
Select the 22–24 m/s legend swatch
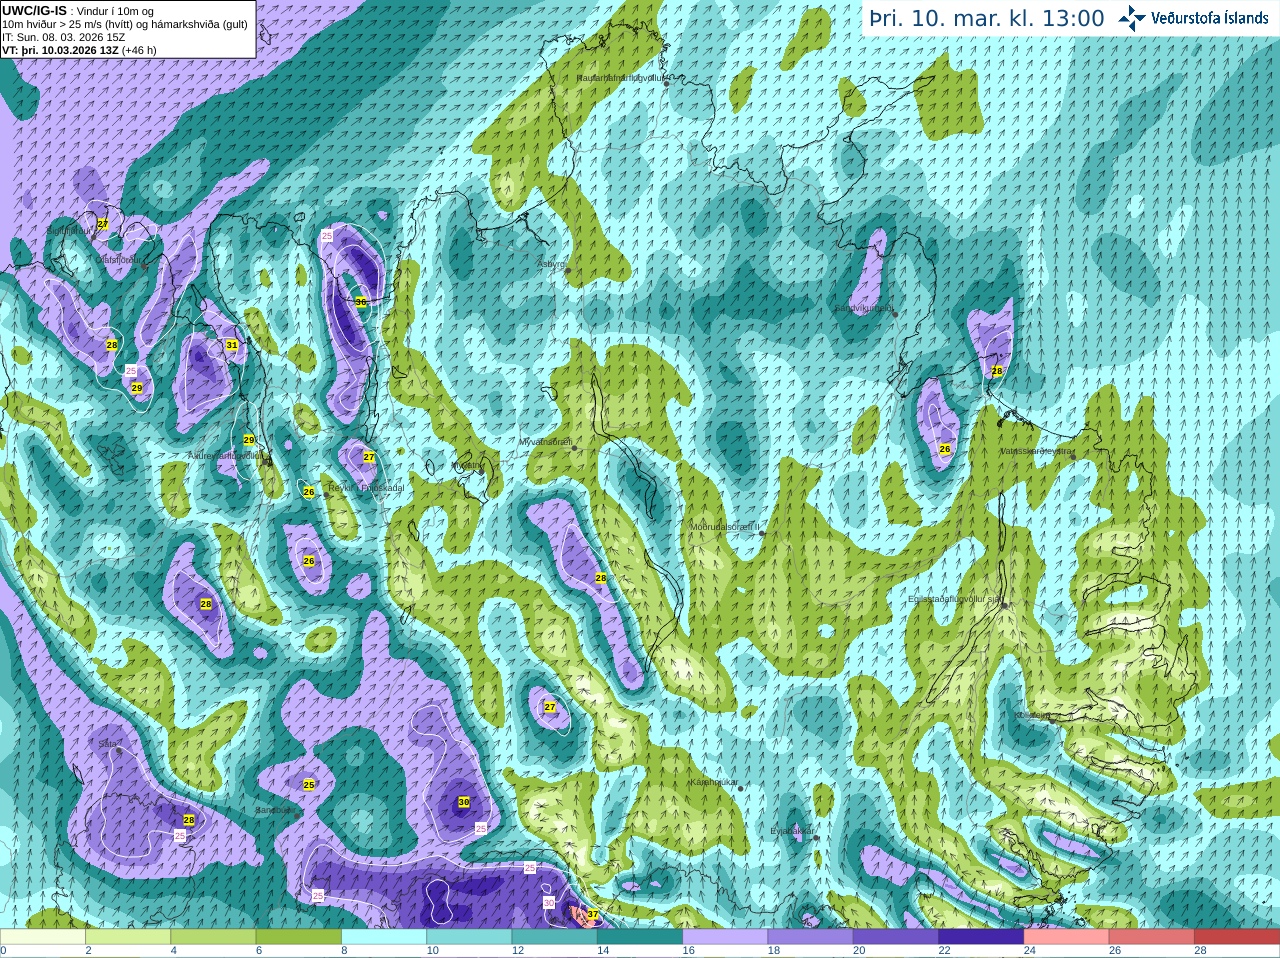pos(981,937)
